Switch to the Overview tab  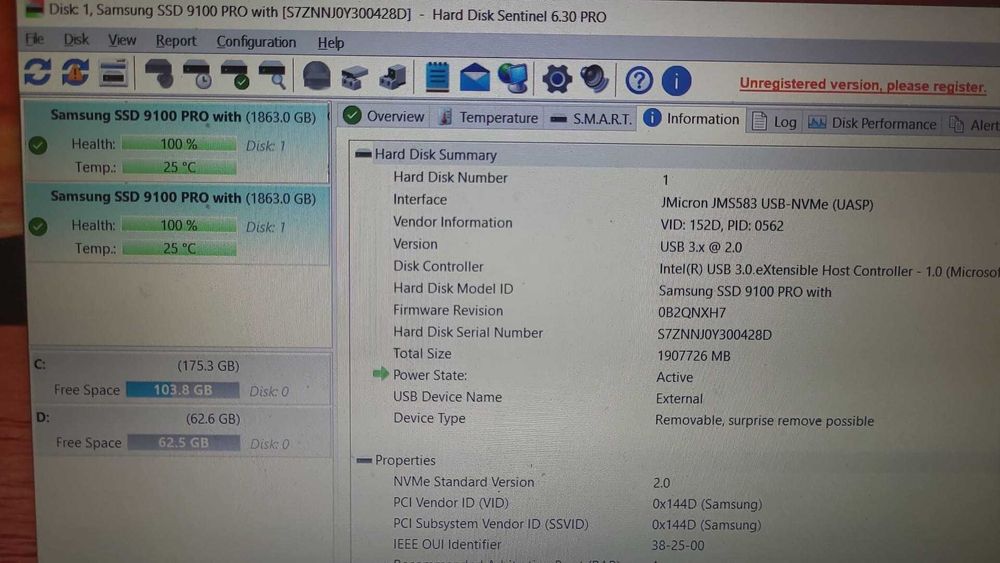click(385, 116)
